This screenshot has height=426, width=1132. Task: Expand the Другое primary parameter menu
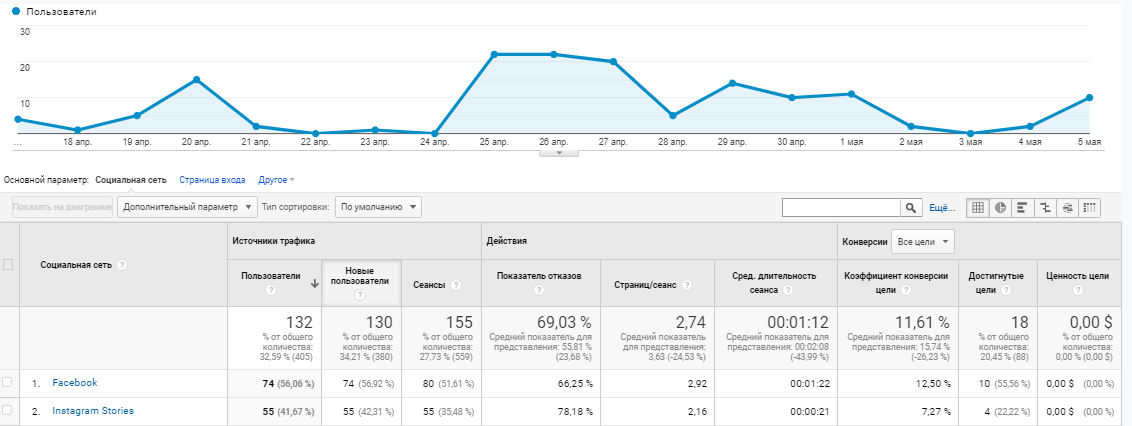(276, 180)
